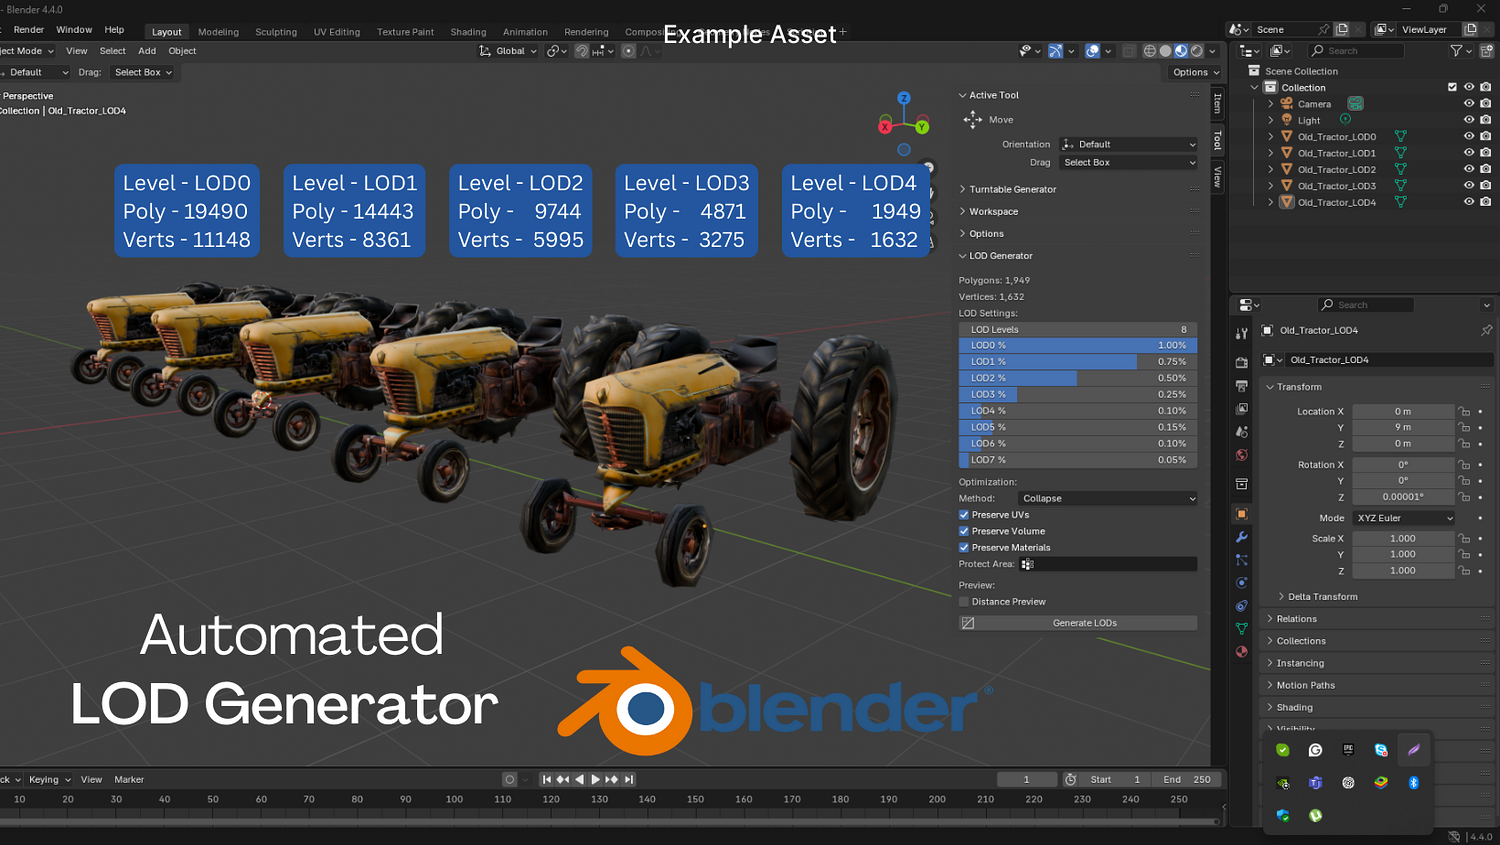The height and width of the screenshot is (845, 1500).
Task: Lock Location X with its padlock icon
Action: coord(1464,411)
